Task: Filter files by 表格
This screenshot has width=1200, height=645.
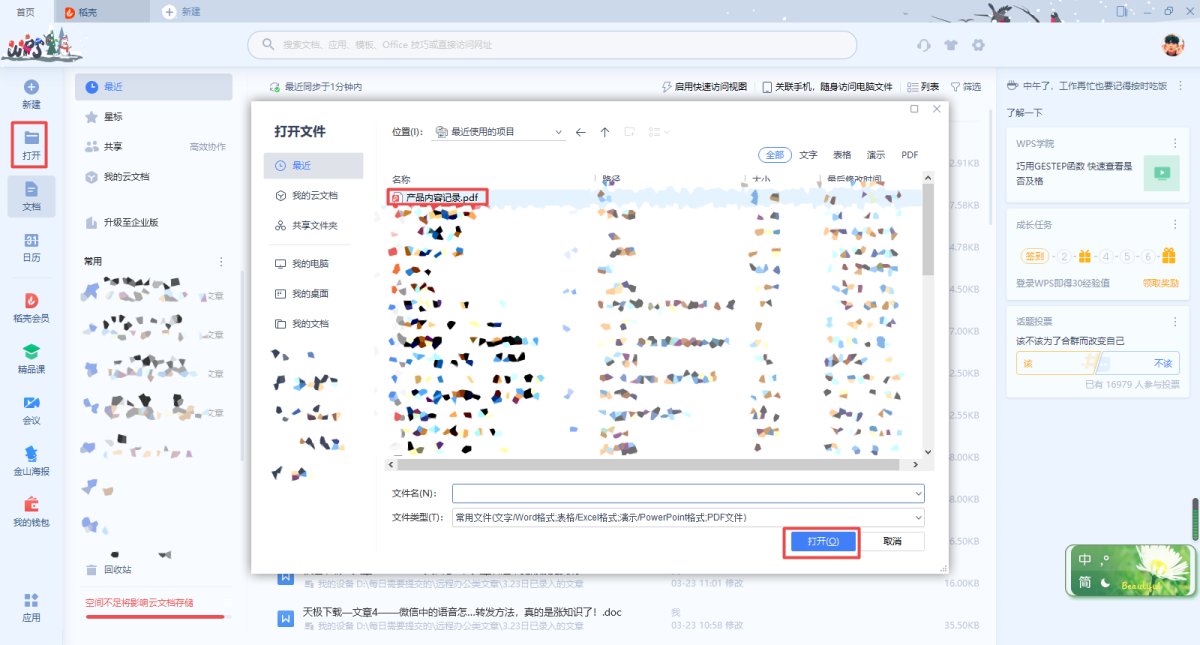Action: 842,155
